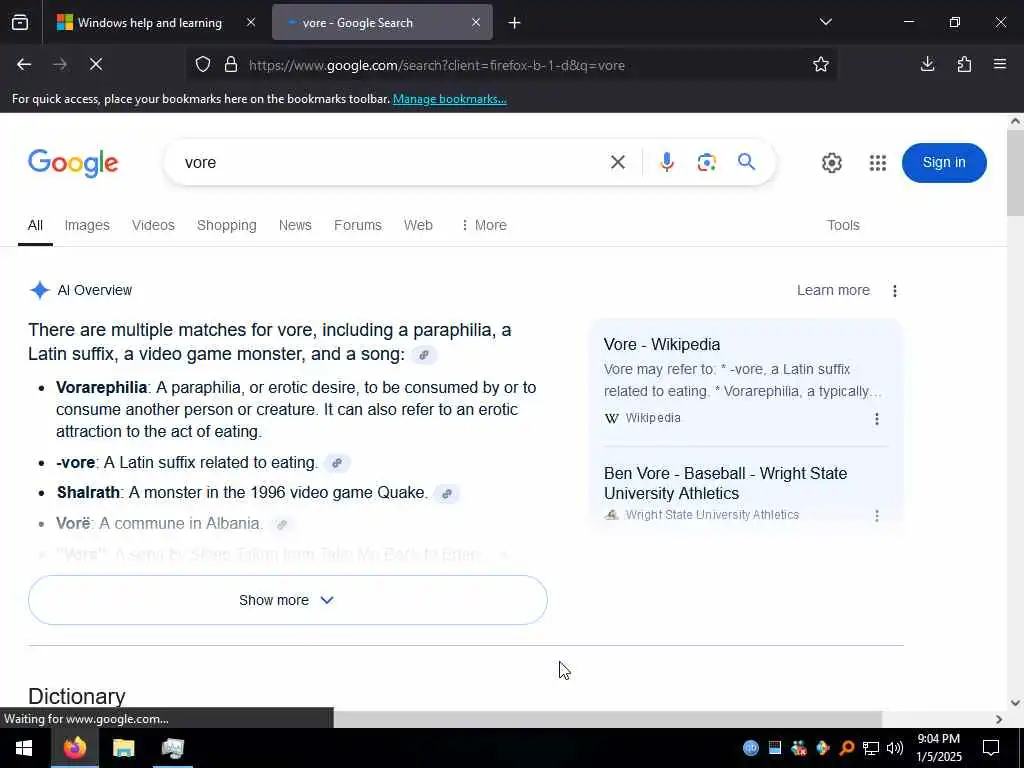The height and width of the screenshot is (768, 1024).
Task: Open the Tools search options
Action: tap(843, 225)
